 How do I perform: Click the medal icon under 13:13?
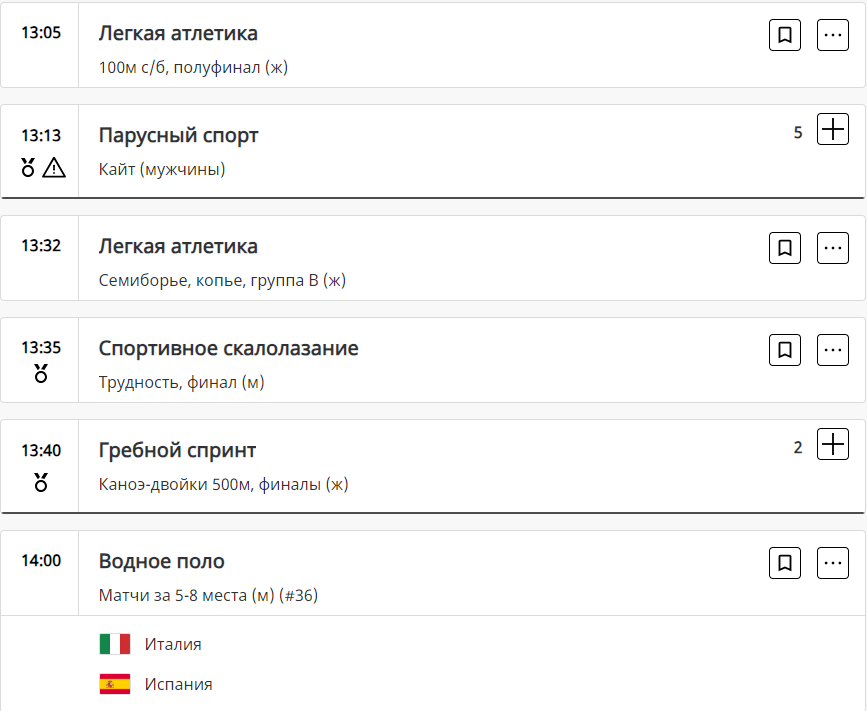[28, 168]
